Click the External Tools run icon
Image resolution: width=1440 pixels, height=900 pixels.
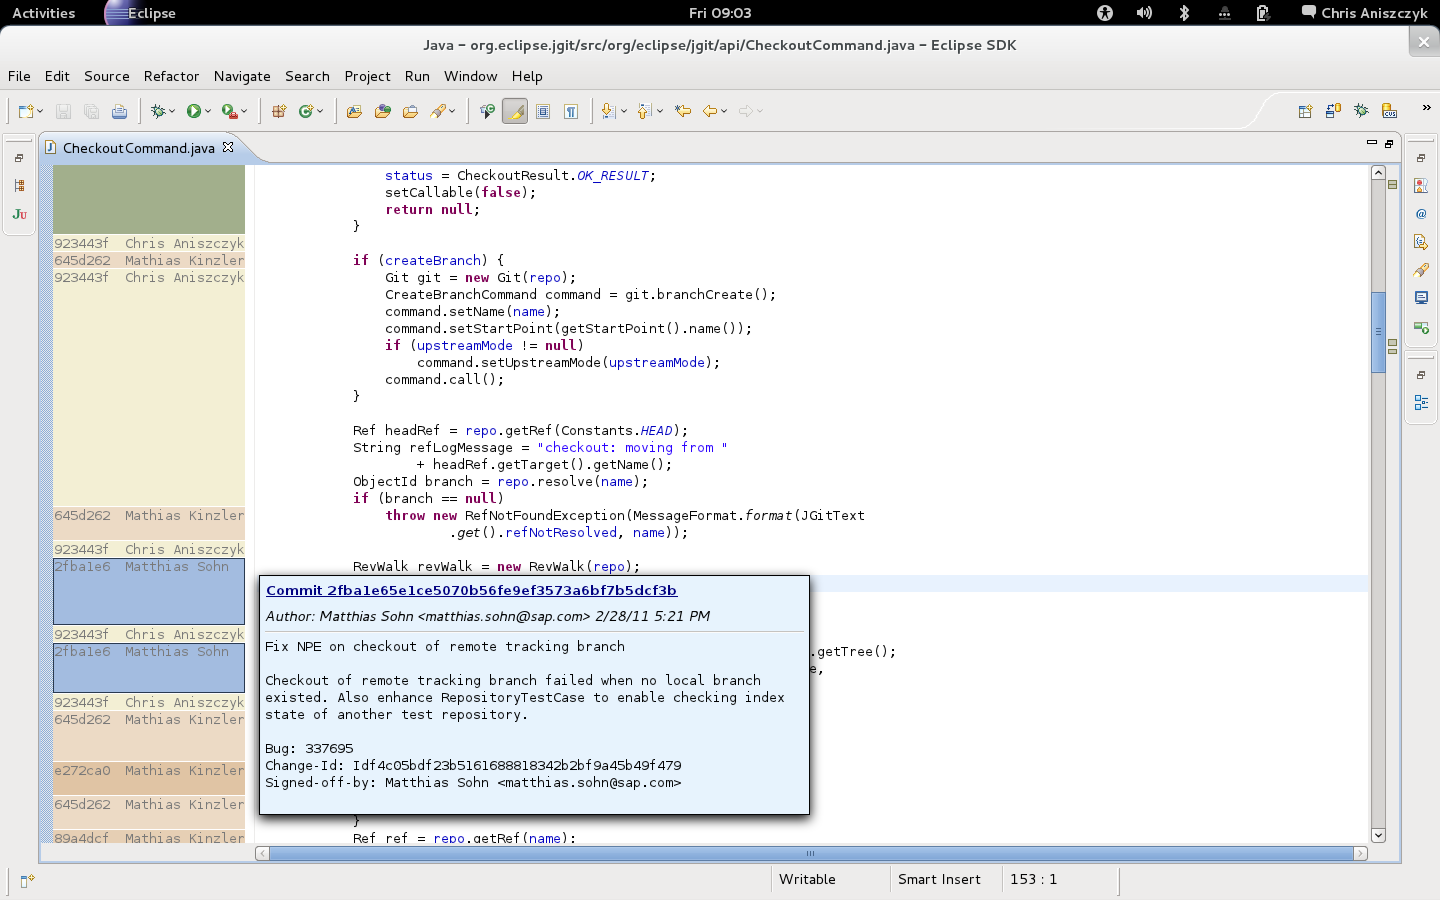click(229, 111)
